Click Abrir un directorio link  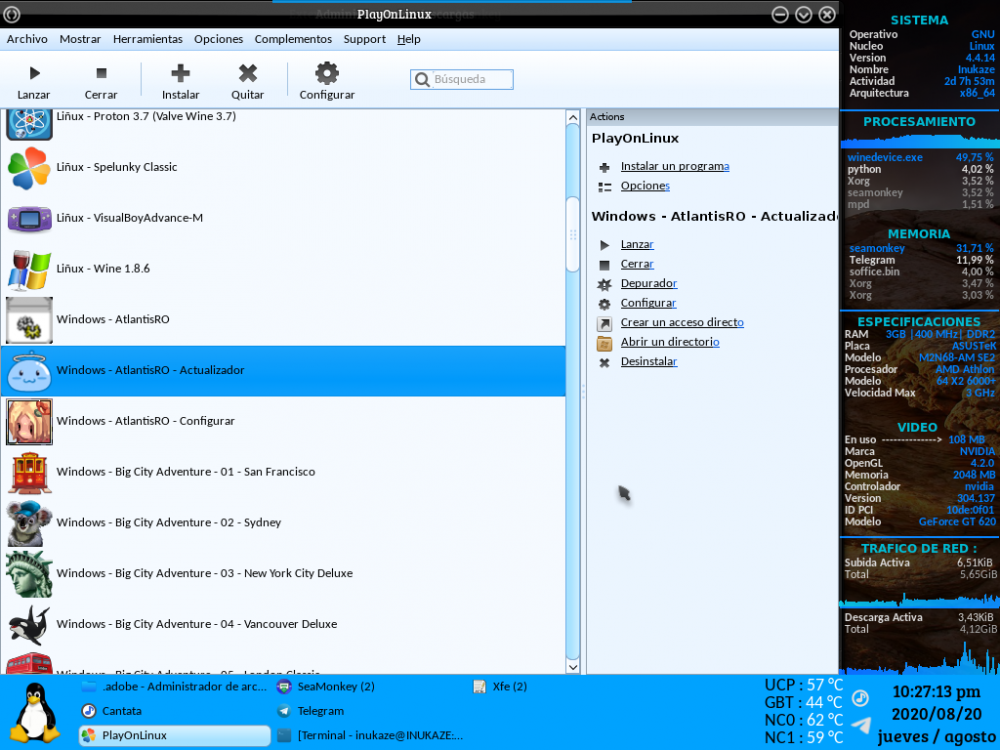[x=669, y=342]
